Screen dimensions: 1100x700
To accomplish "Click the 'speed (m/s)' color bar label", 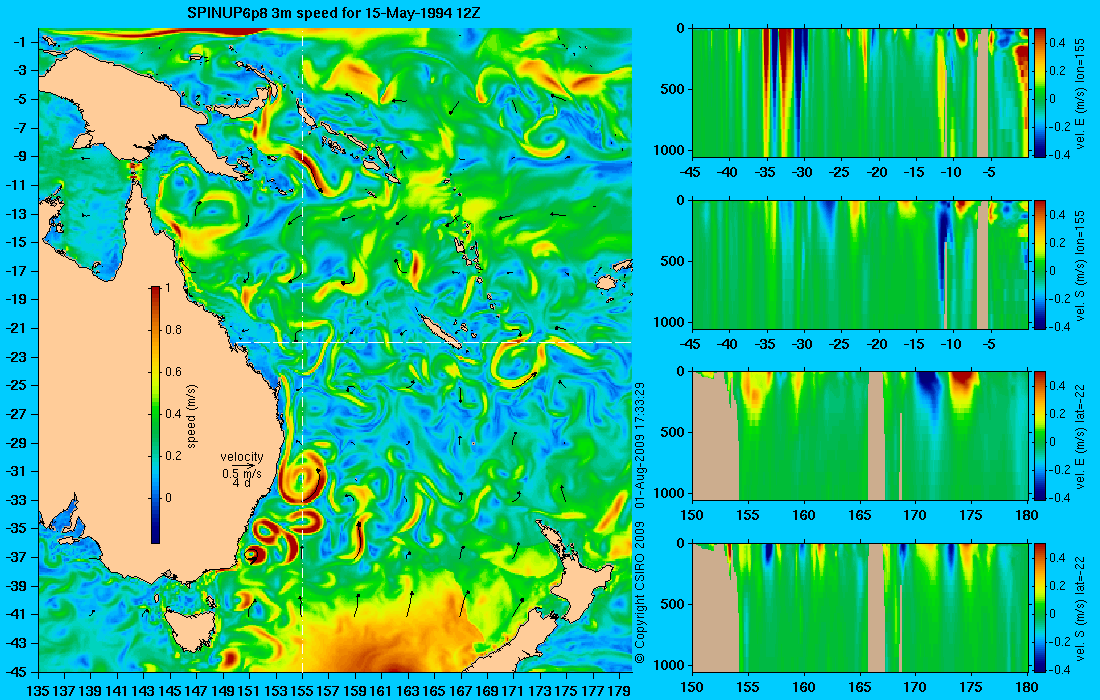I will (192, 415).
